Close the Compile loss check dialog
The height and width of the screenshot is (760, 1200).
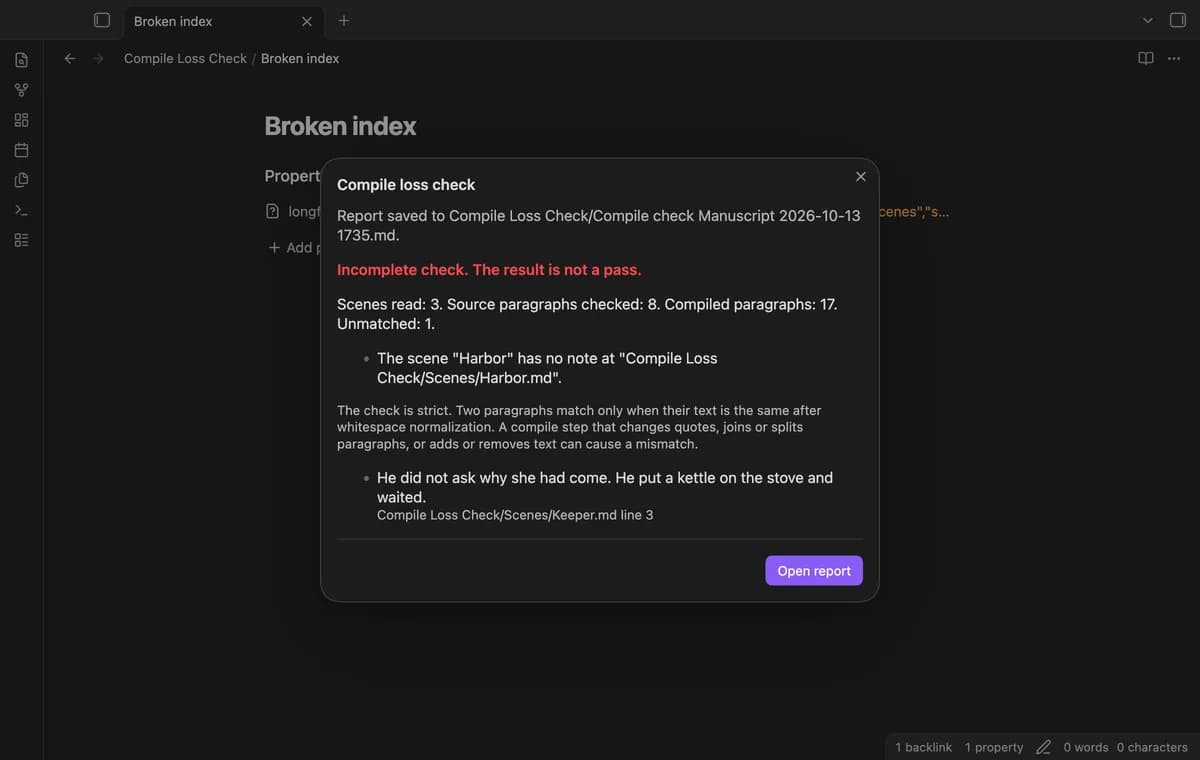click(x=861, y=176)
